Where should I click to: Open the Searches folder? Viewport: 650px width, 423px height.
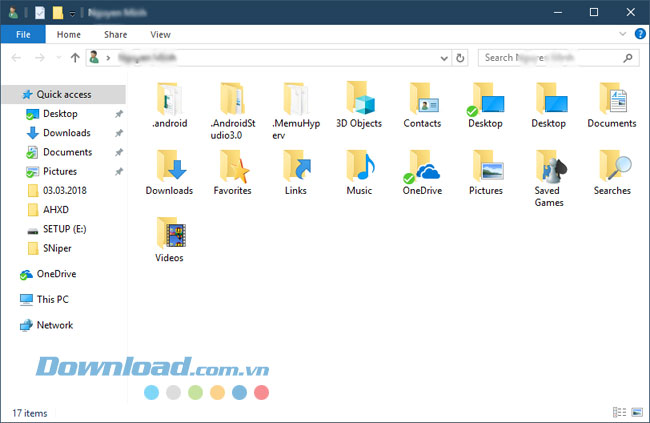coord(612,173)
